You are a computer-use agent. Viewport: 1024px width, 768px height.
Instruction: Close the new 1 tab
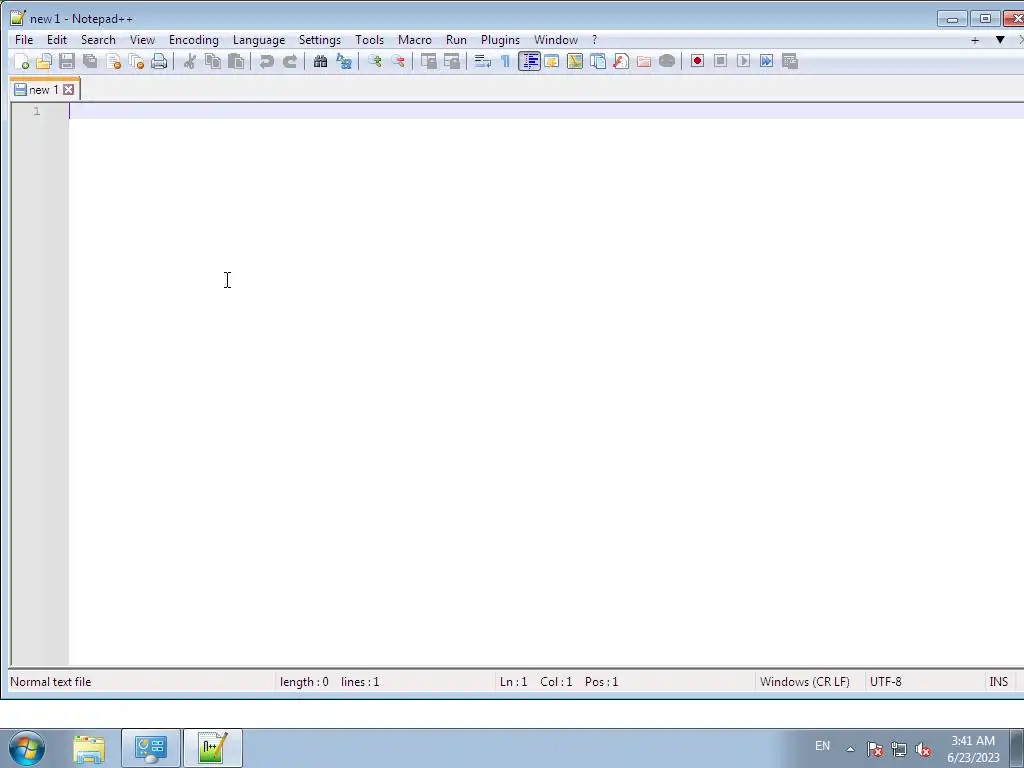69,89
